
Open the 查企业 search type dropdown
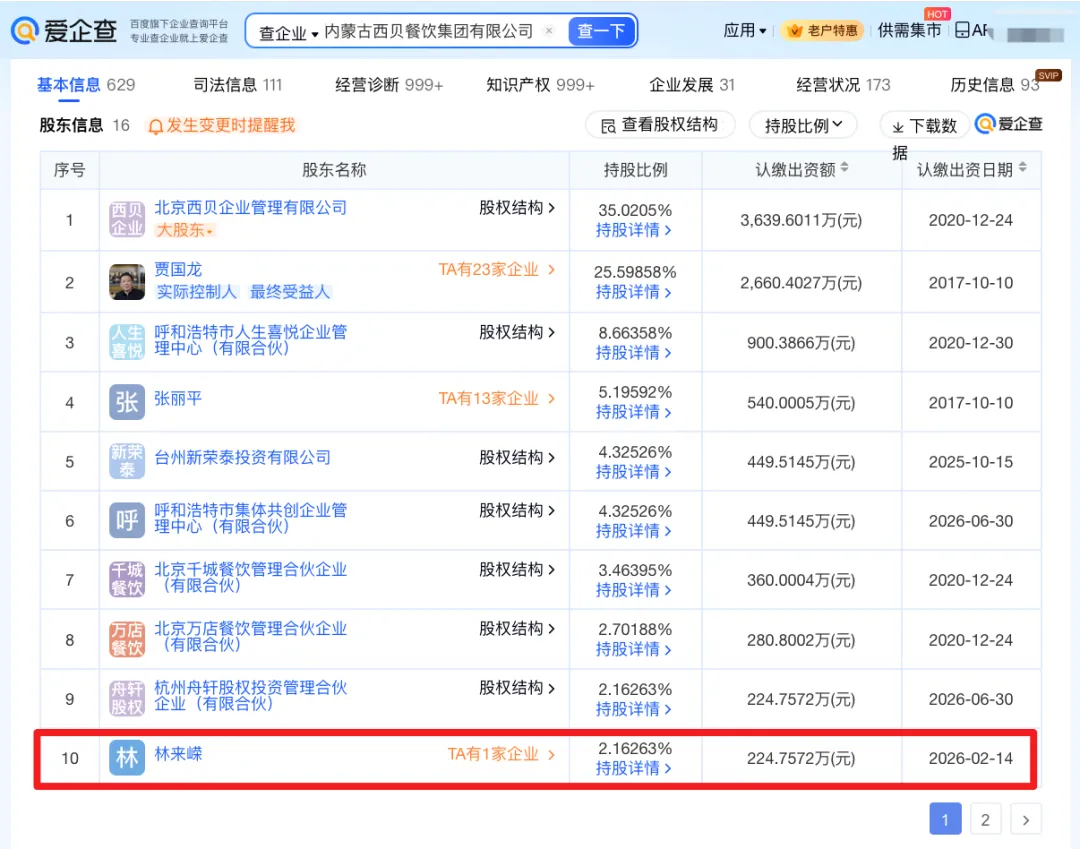(288, 32)
